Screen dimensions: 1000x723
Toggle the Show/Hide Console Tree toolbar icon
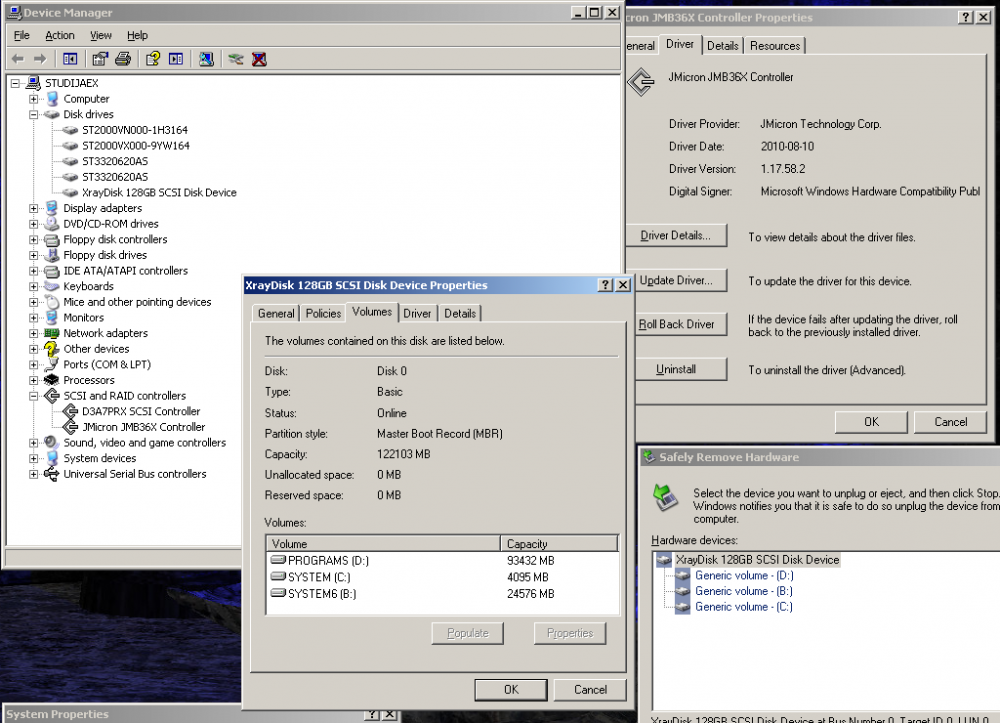69,59
